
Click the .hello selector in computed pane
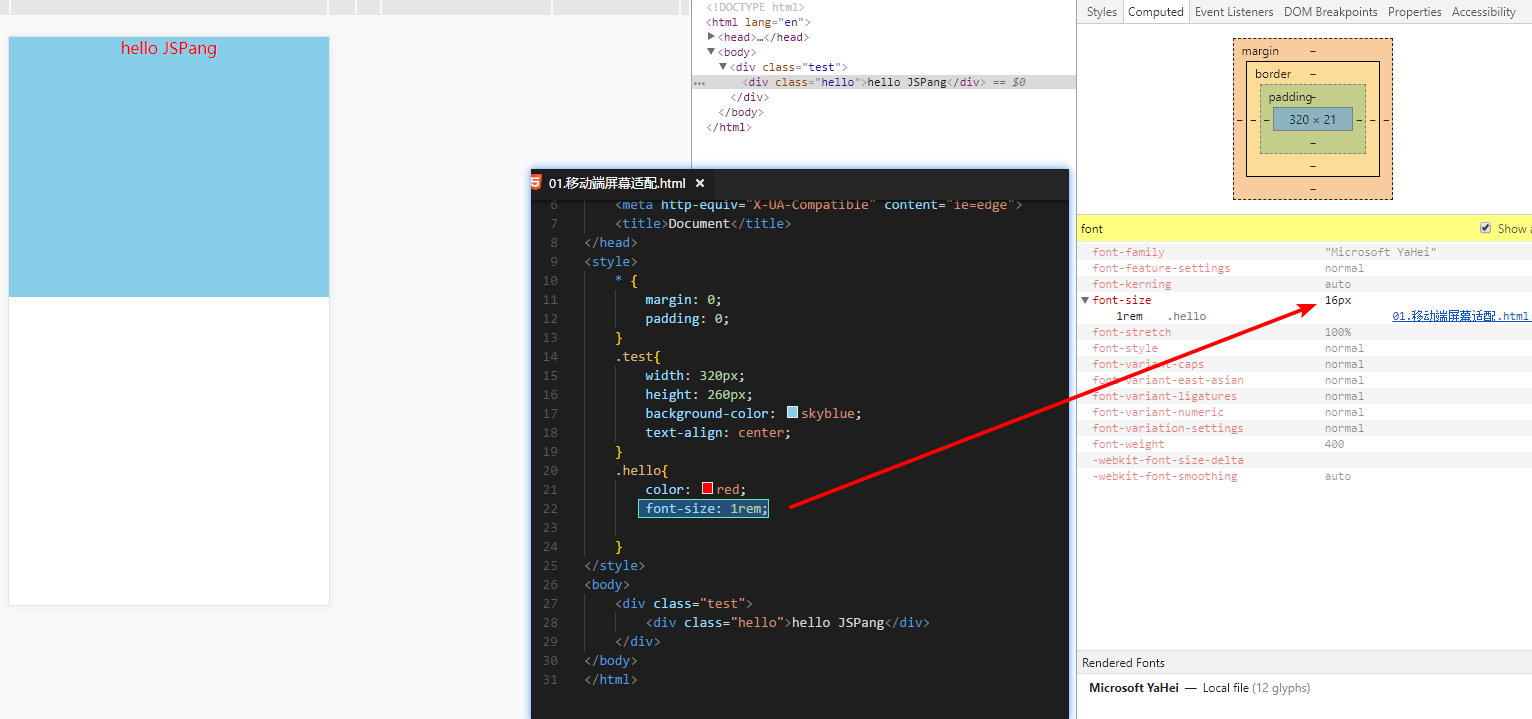coord(1186,316)
